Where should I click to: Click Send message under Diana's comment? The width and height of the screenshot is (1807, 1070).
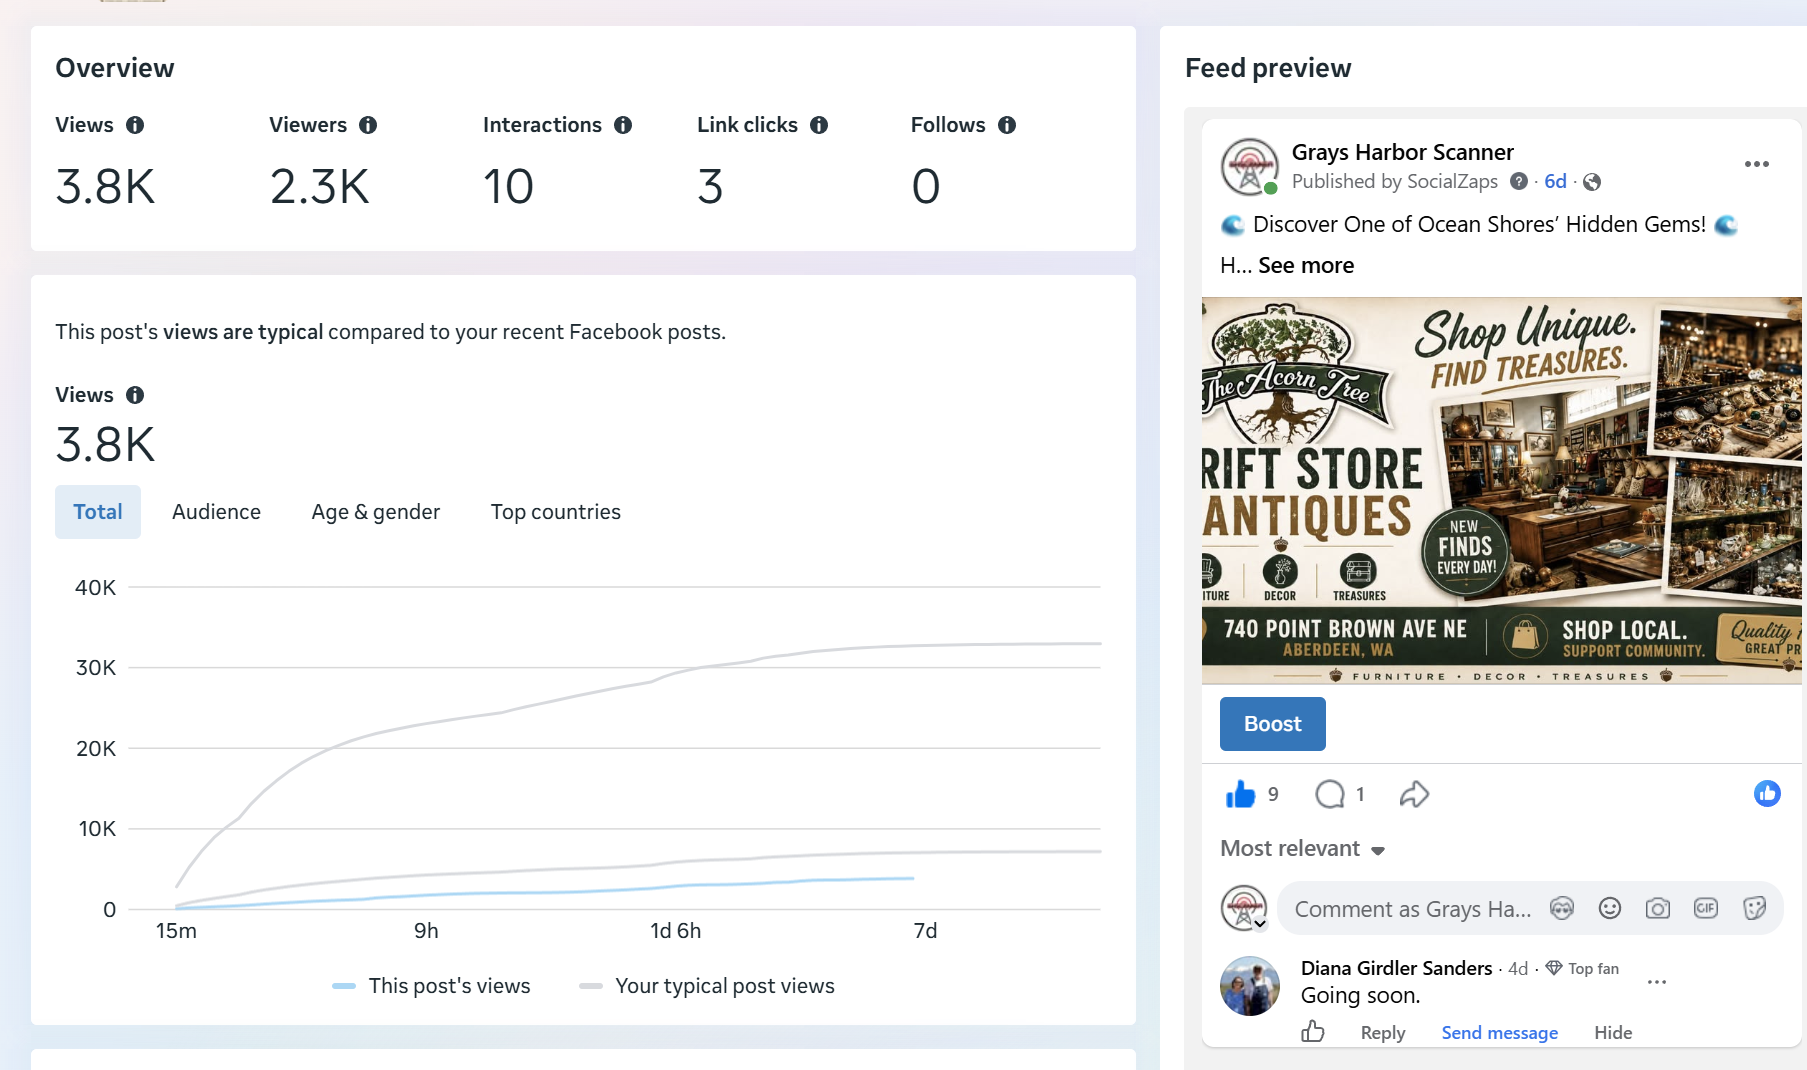pos(1499,1033)
